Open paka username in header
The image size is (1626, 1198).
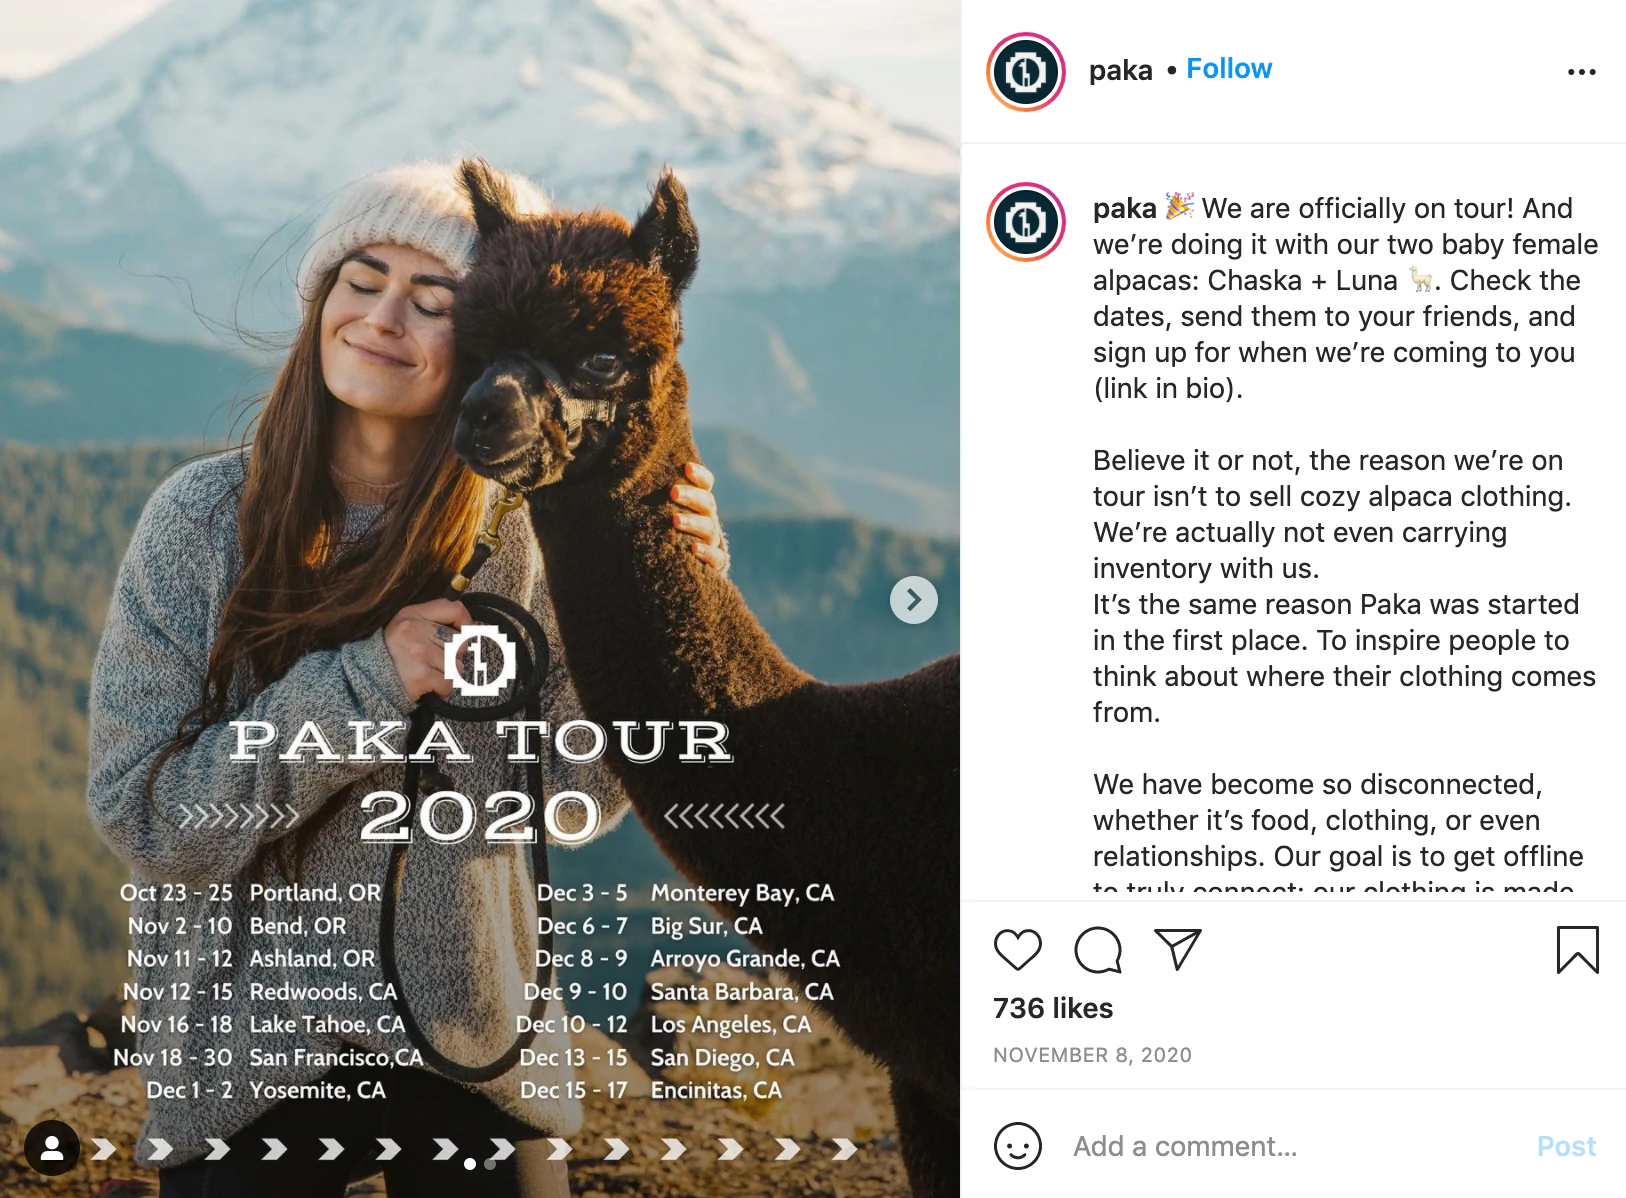pyautogui.click(x=1120, y=70)
